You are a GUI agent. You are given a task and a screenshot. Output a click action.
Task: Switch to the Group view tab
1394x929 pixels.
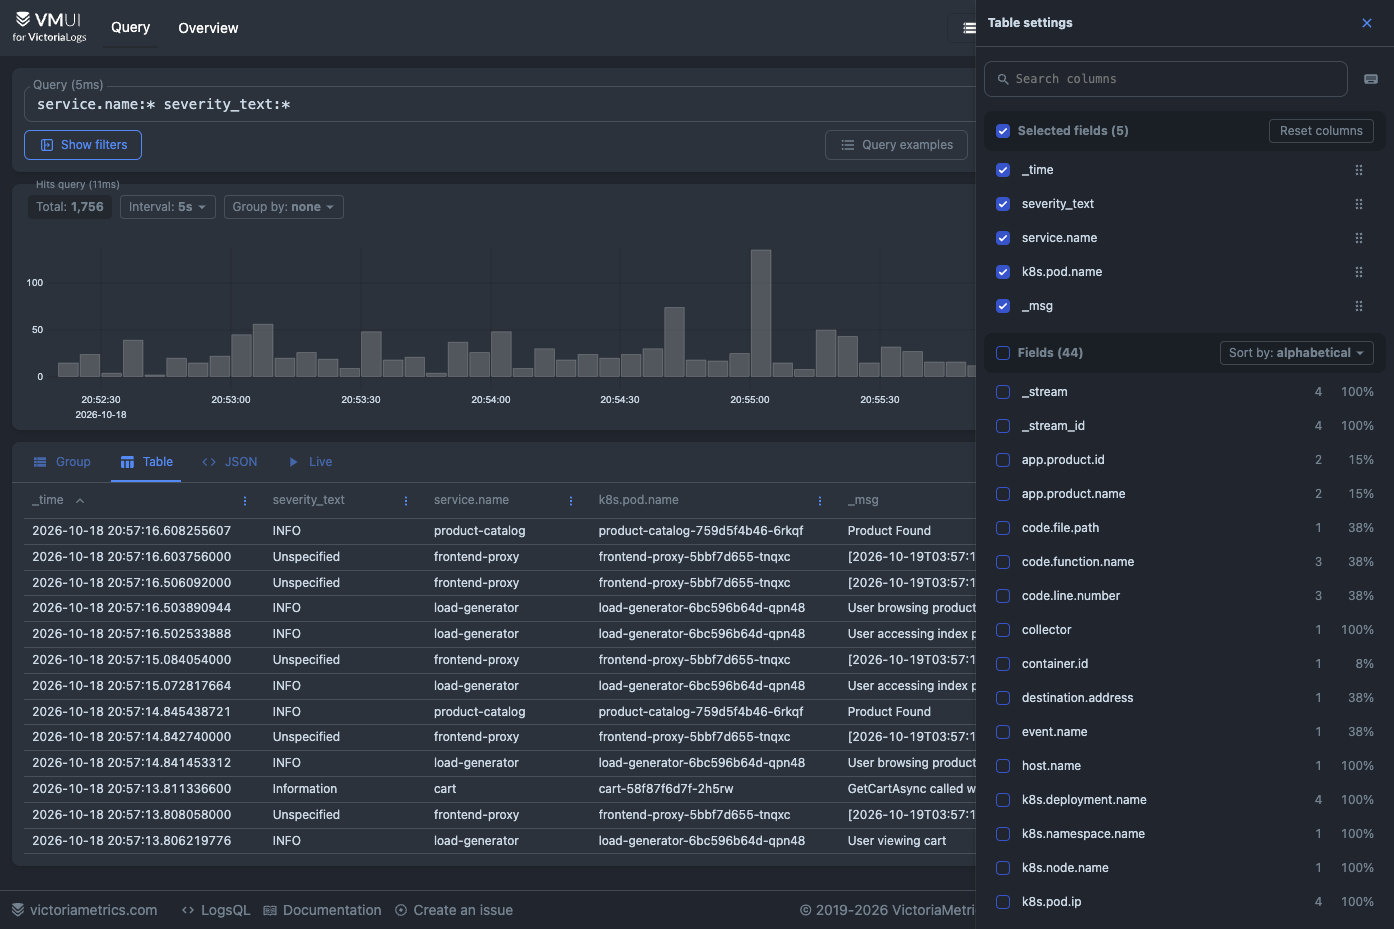coord(62,462)
